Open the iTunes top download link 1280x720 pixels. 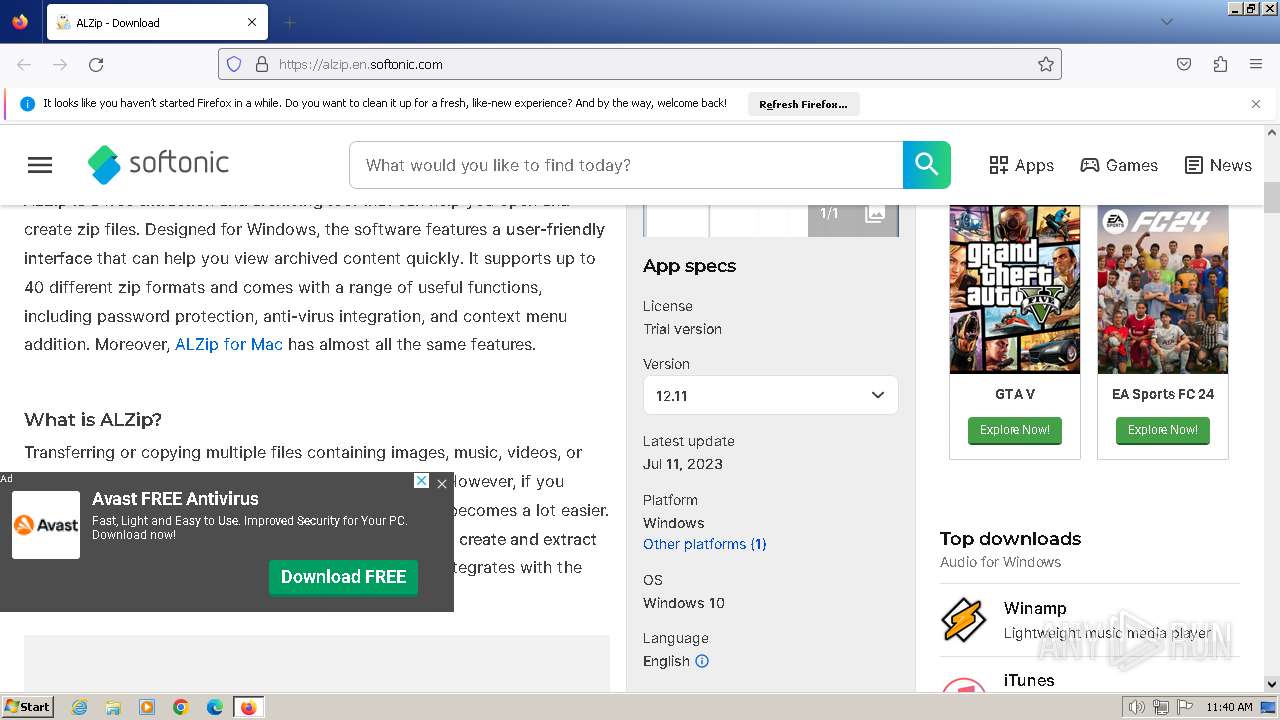(1029, 681)
